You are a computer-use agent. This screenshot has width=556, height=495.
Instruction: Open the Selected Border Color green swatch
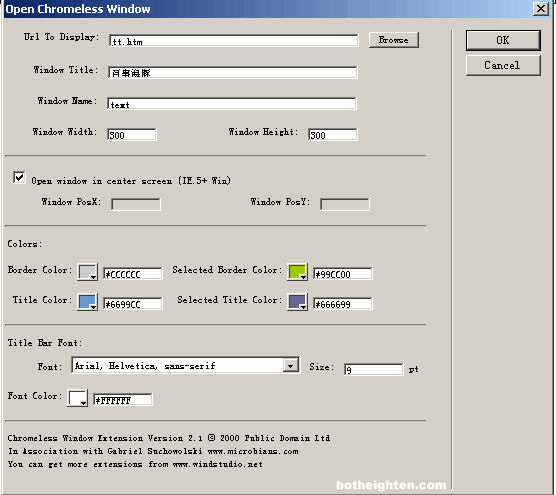[x=297, y=272]
